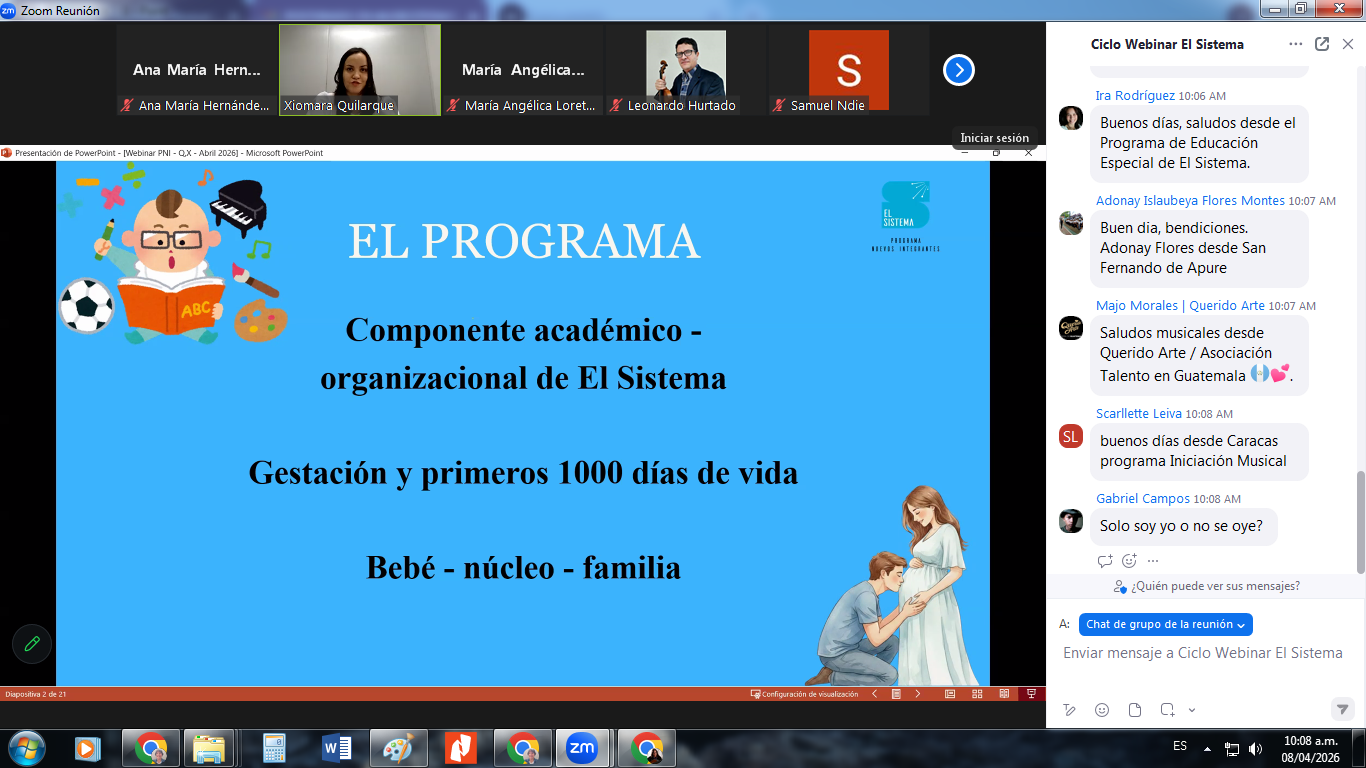
Task: Open the chat panel more options ellipsis
Action: tap(1296, 44)
